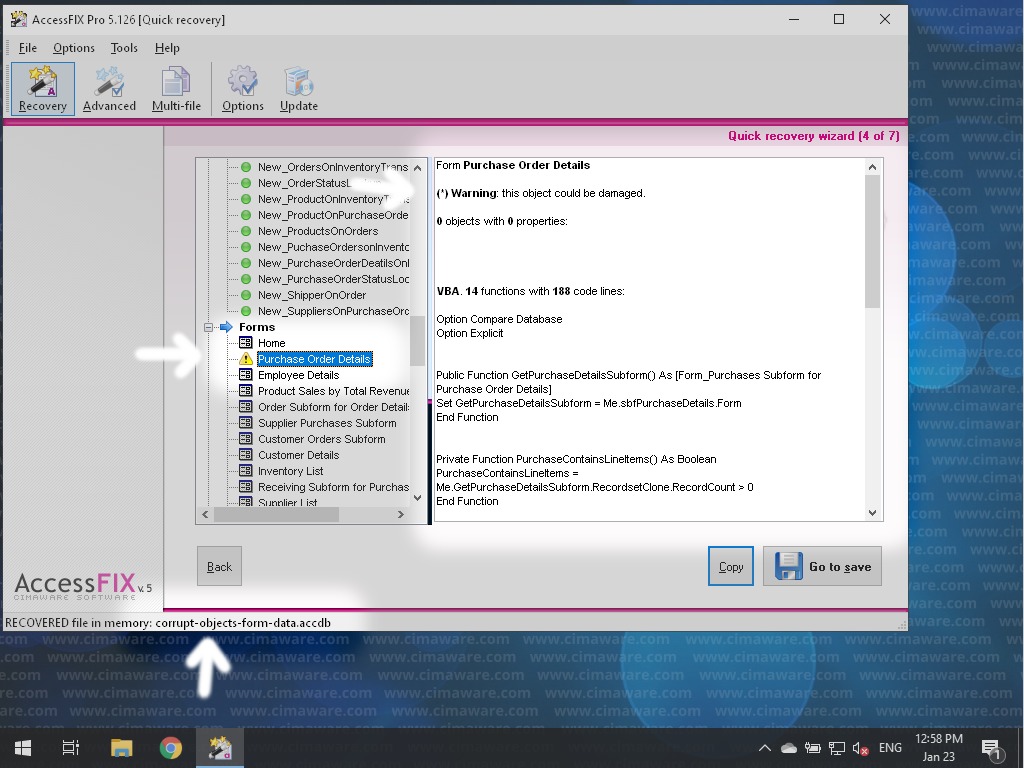Screen dimensions: 1024x768
Task: Open the Advanced recovery mode
Action: pyautogui.click(x=109, y=89)
